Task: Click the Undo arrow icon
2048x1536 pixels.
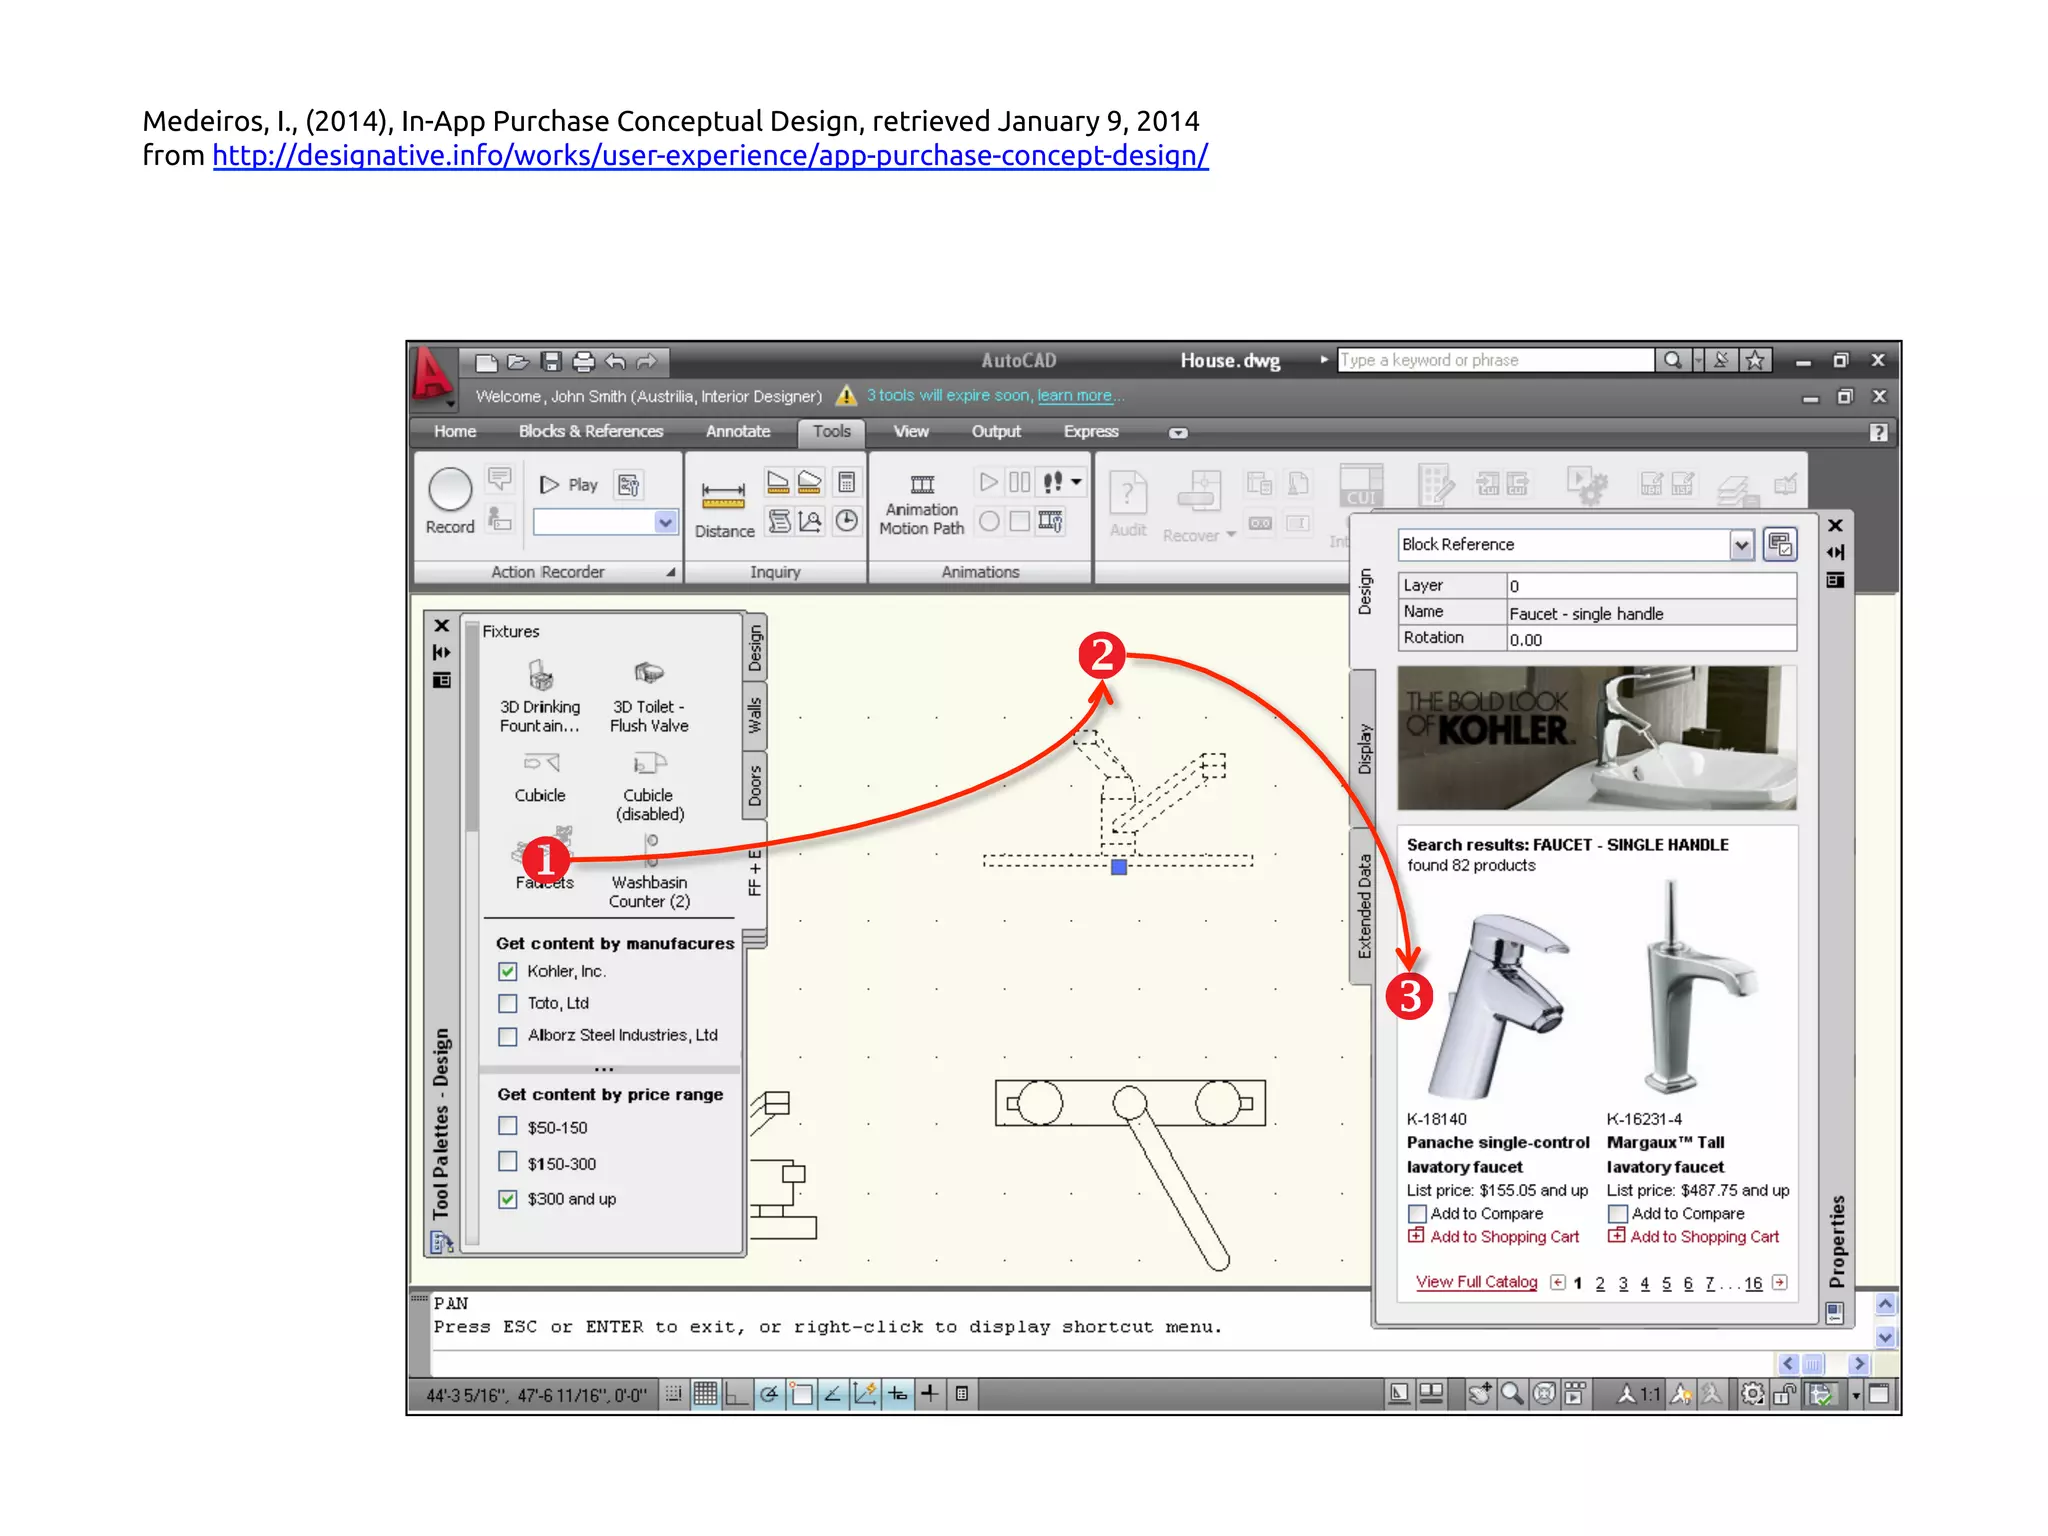Action: click(x=616, y=362)
